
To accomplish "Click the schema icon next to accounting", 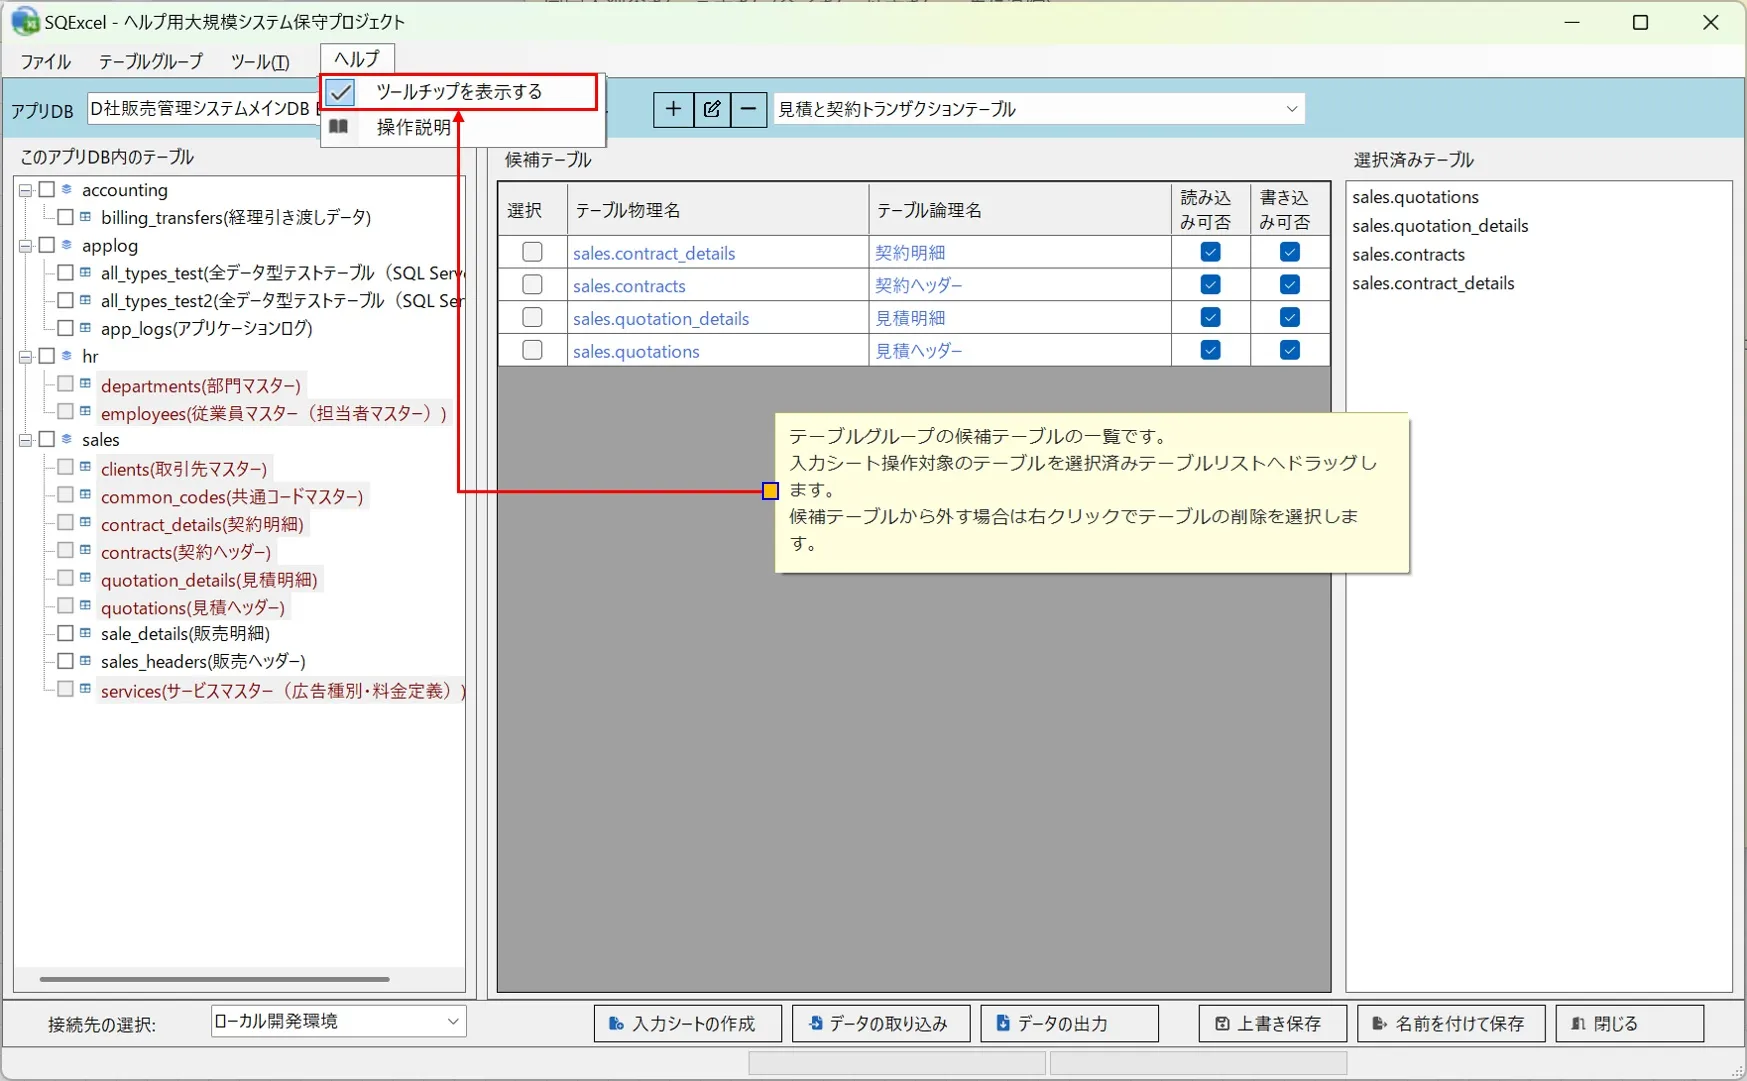I will click(x=67, y=189).
